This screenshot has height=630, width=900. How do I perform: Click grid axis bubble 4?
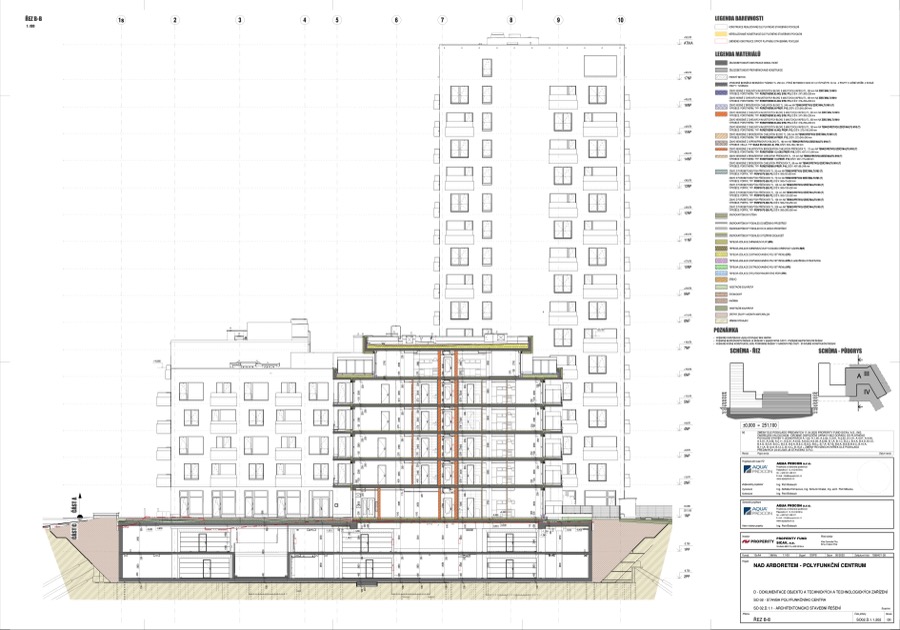click(304, 20)
